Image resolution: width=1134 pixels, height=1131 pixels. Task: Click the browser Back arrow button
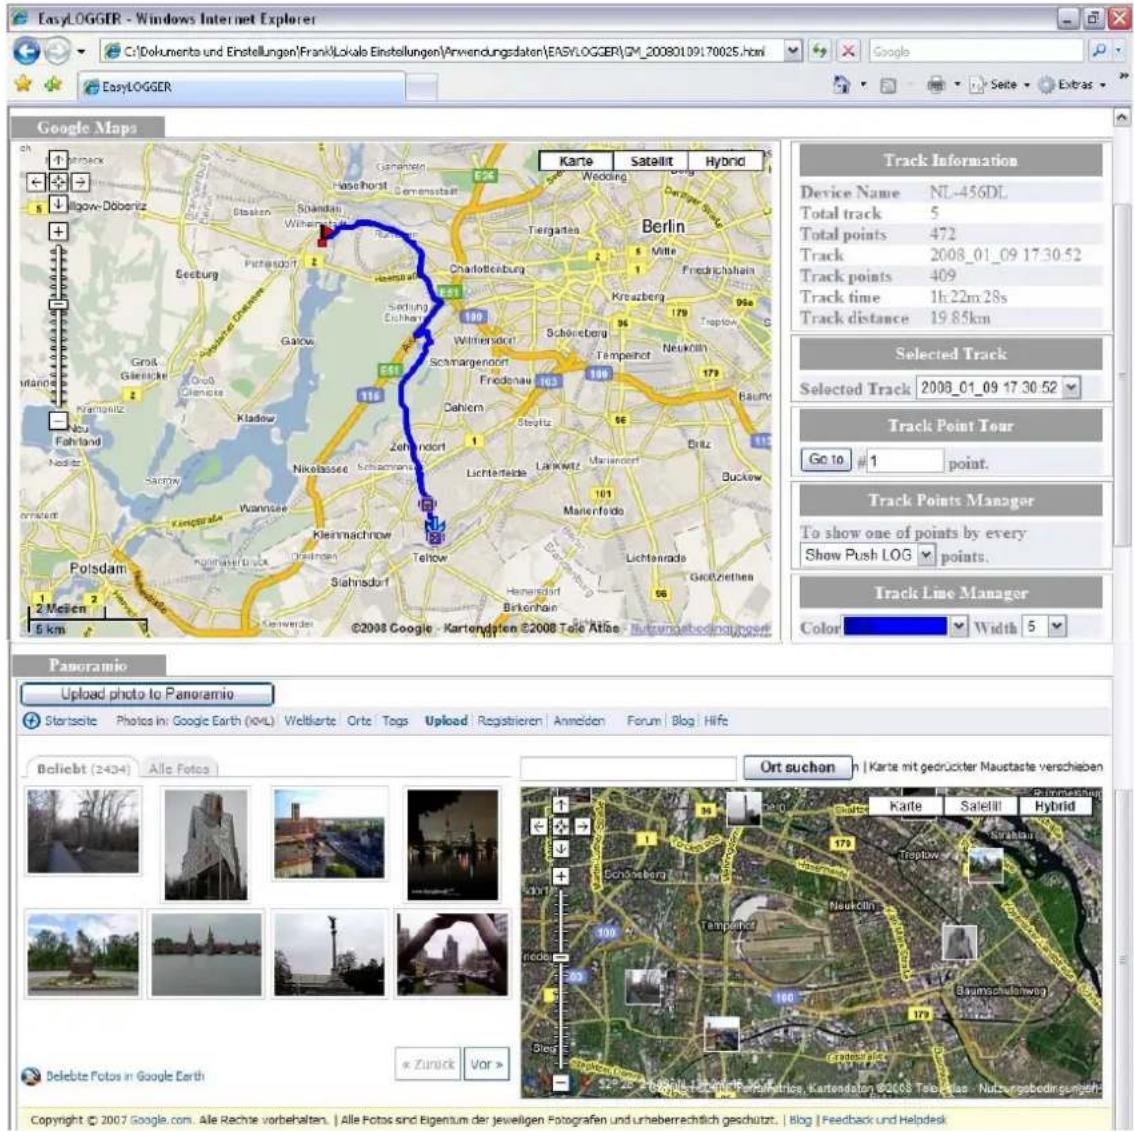click(x=27, y=51)
